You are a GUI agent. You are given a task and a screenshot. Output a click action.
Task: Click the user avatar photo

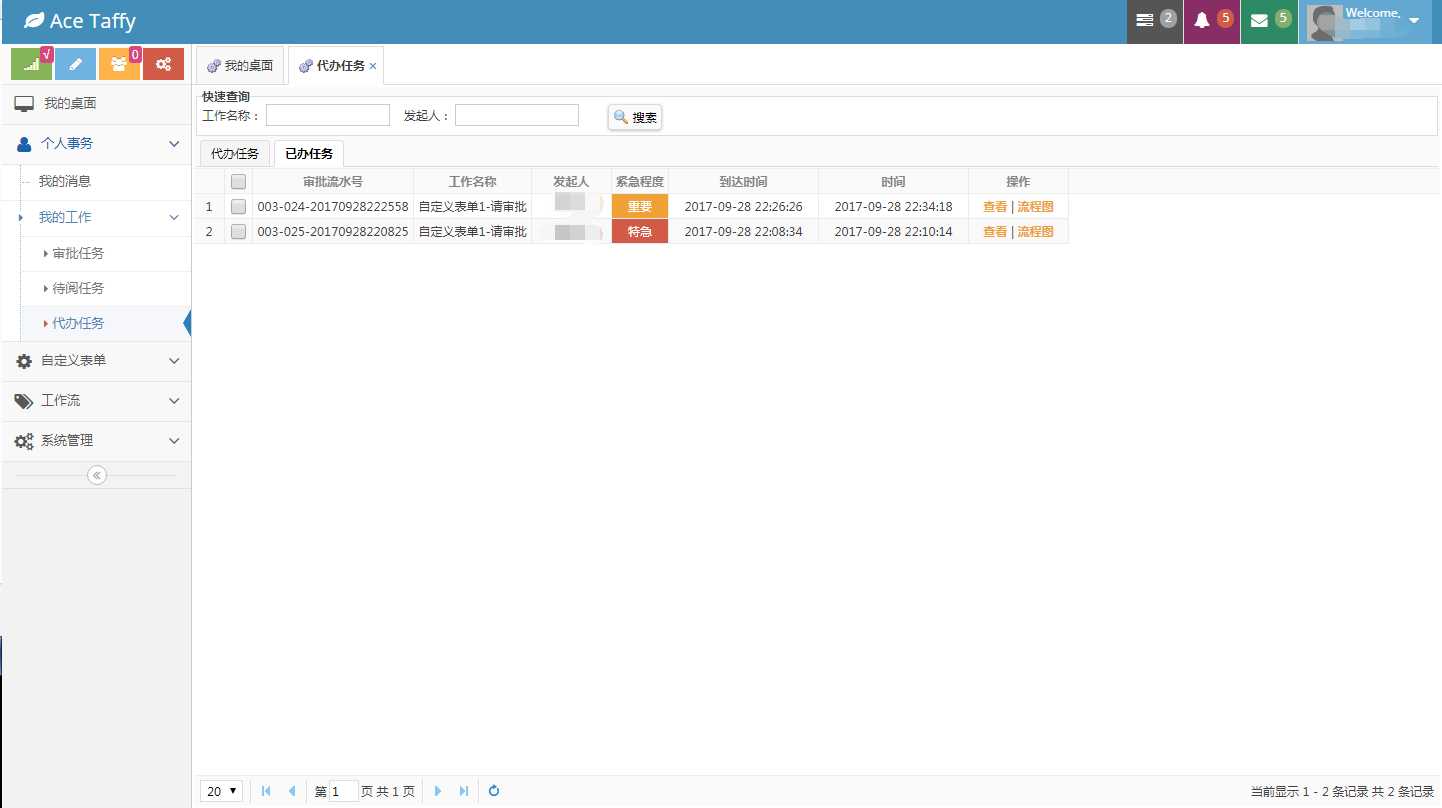pyautogui.click(x=1325, y=23)
